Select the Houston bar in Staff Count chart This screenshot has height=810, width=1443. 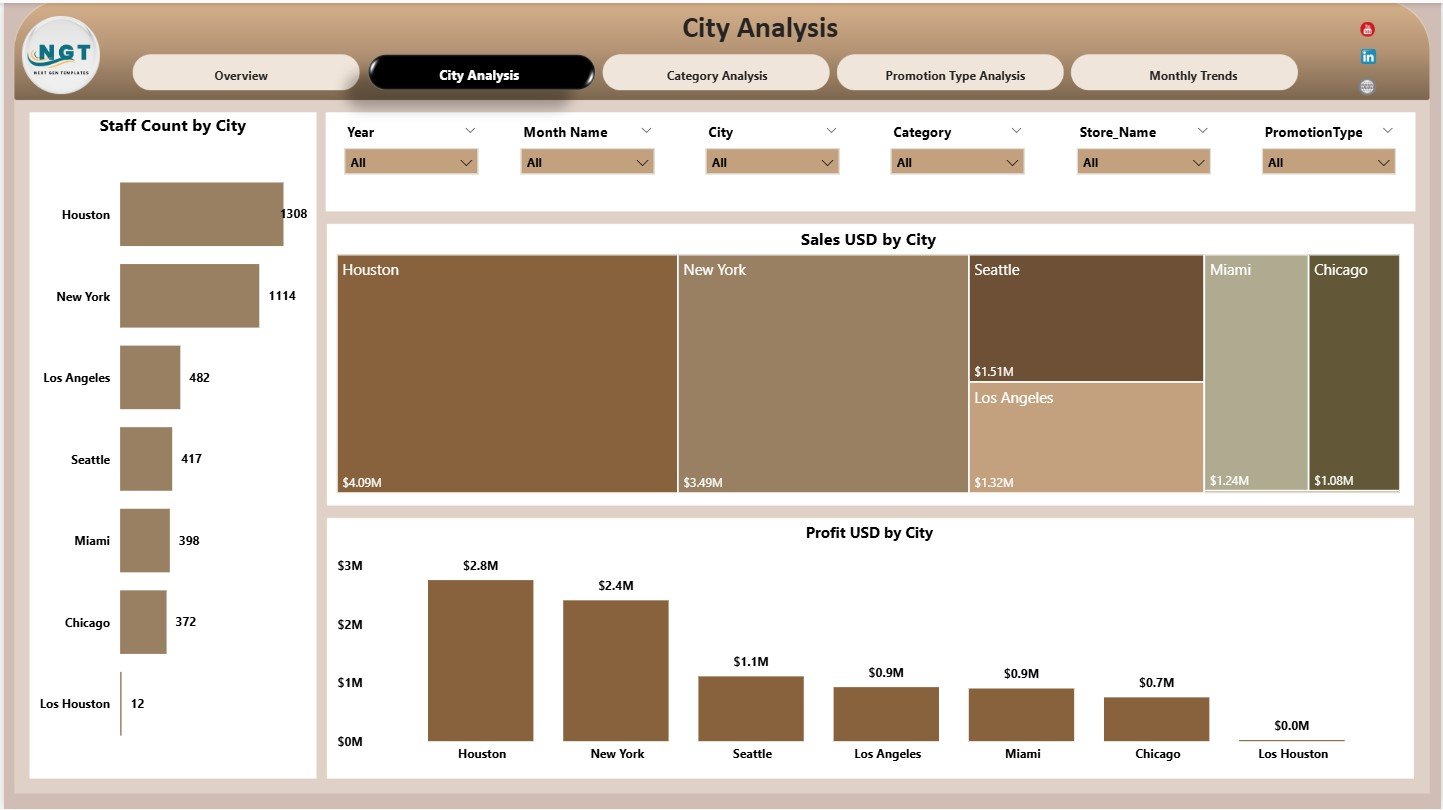pos(200,214)
